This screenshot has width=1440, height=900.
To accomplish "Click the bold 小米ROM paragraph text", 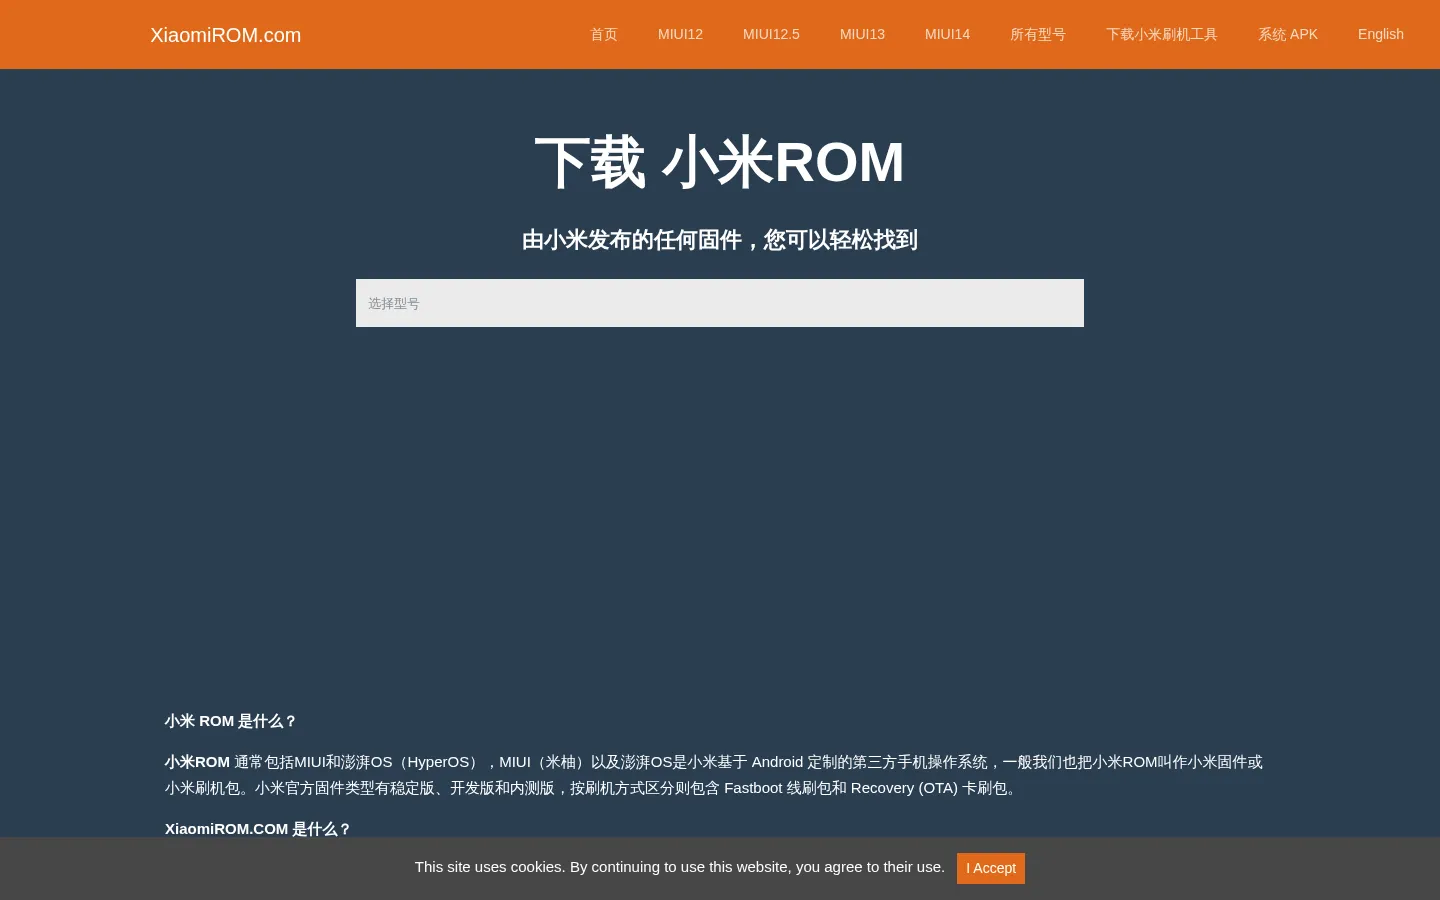I will coord(197,762).
